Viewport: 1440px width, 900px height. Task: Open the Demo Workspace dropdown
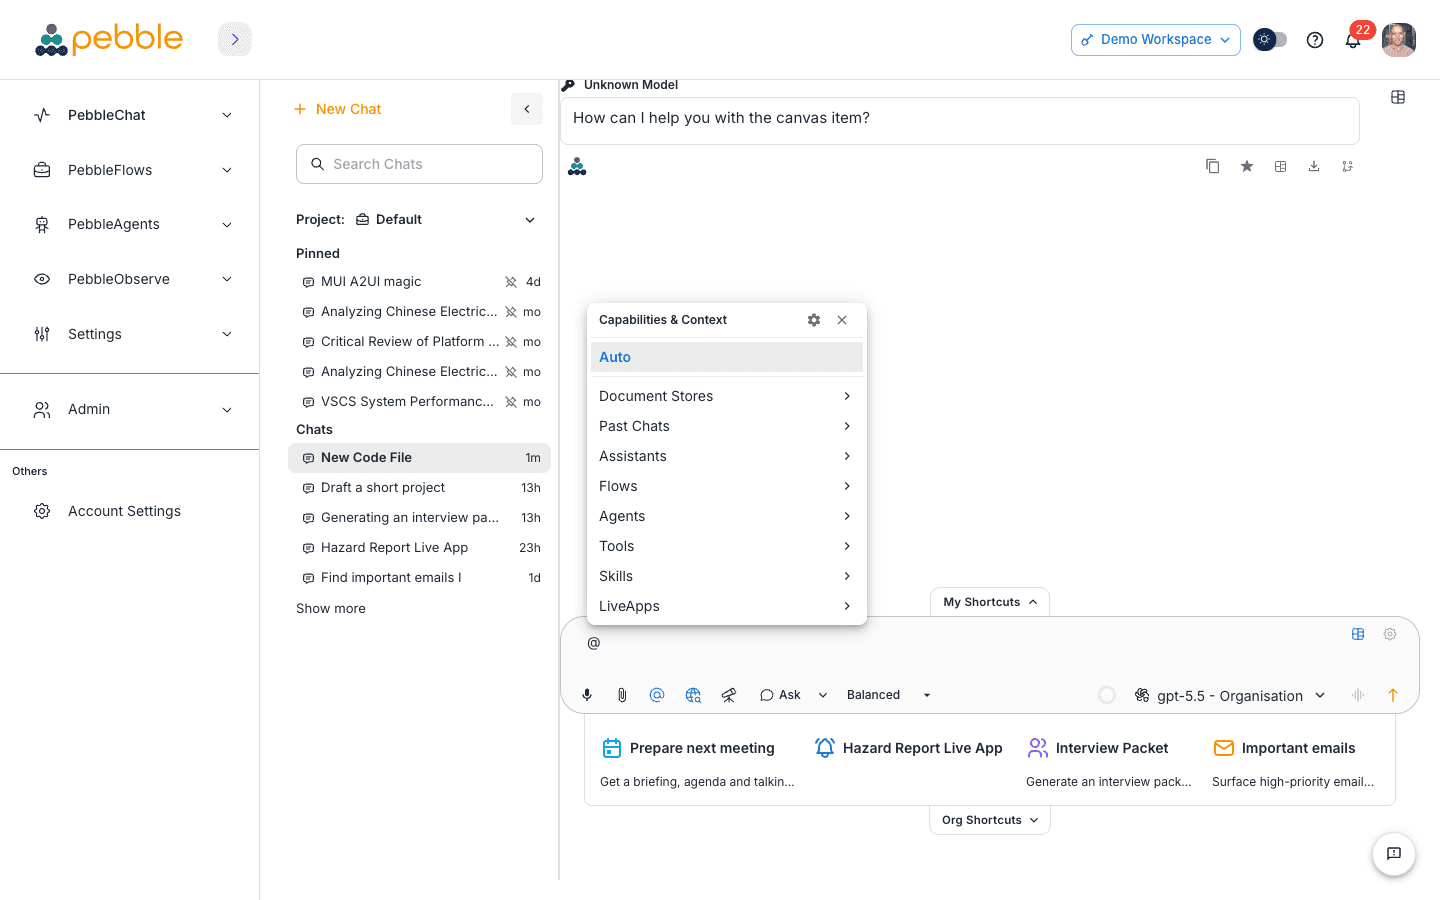(1156, 40)
